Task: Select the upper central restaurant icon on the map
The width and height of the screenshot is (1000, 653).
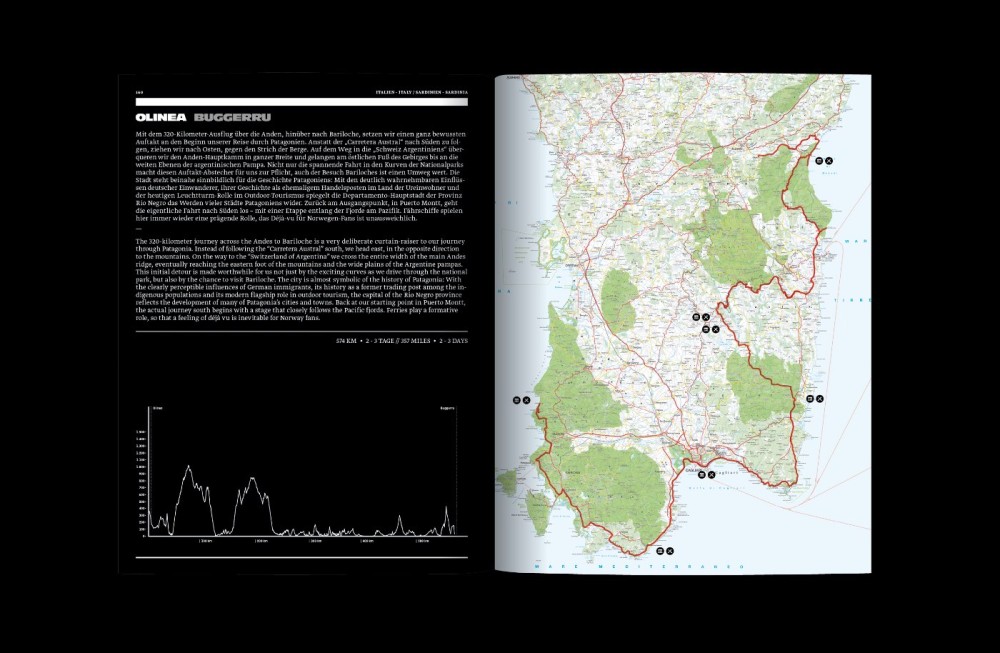Action: (706, 317)
